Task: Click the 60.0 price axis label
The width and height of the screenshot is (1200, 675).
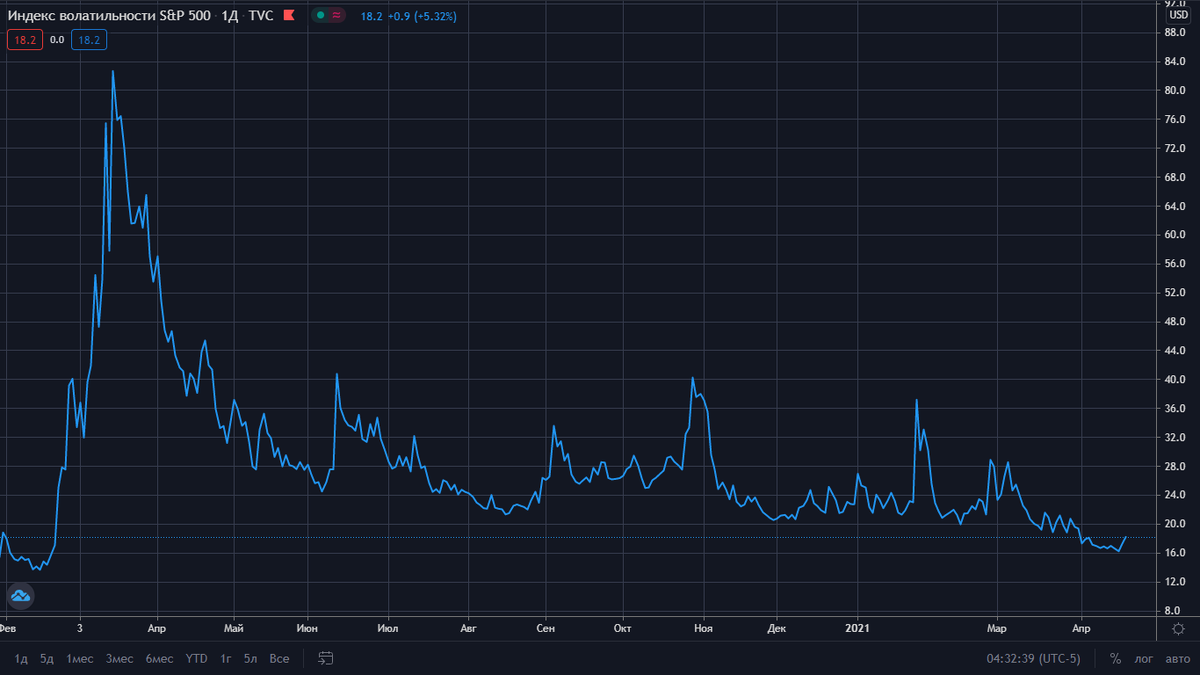Action: point(1175,235)
